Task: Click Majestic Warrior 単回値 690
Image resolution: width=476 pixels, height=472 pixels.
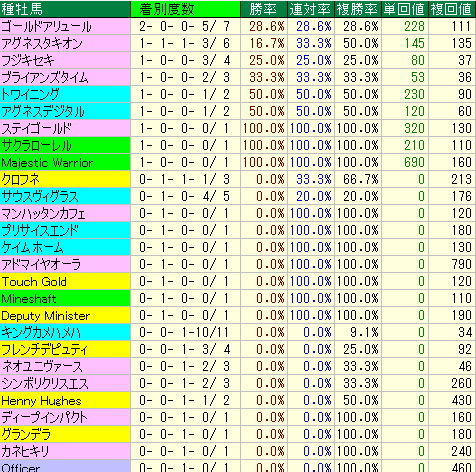Action: 414,162
